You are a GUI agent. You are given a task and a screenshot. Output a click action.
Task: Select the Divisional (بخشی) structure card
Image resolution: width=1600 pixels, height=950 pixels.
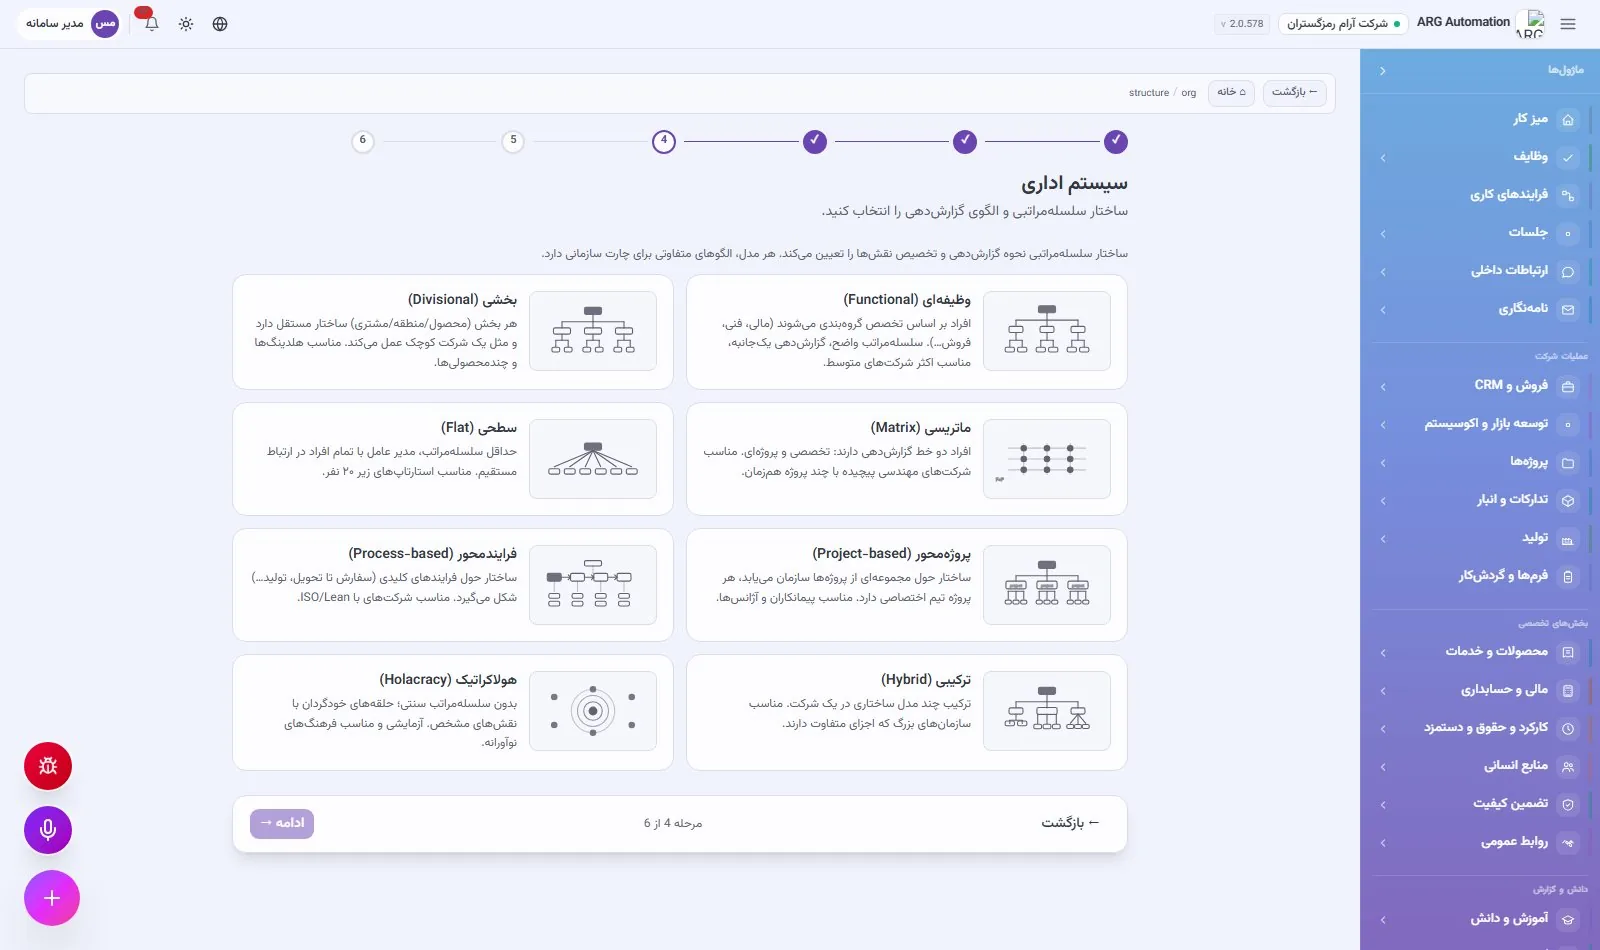point(453,332)
